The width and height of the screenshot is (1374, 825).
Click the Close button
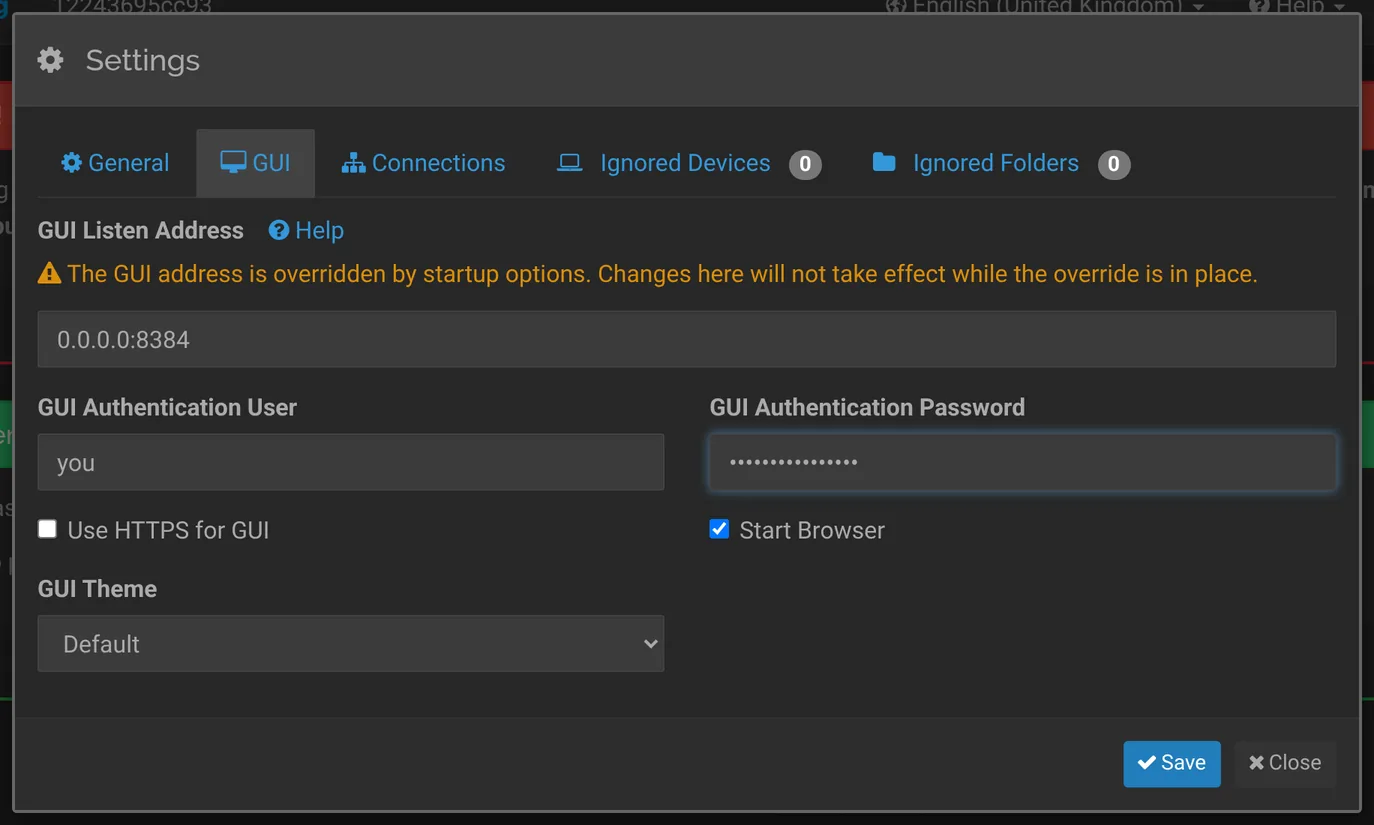pos(1285,763)
